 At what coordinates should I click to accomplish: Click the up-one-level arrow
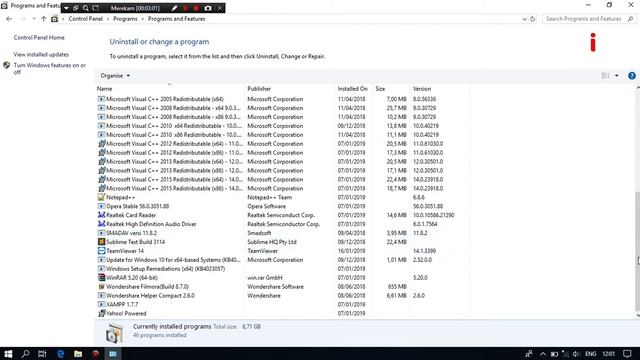[44, 19]
